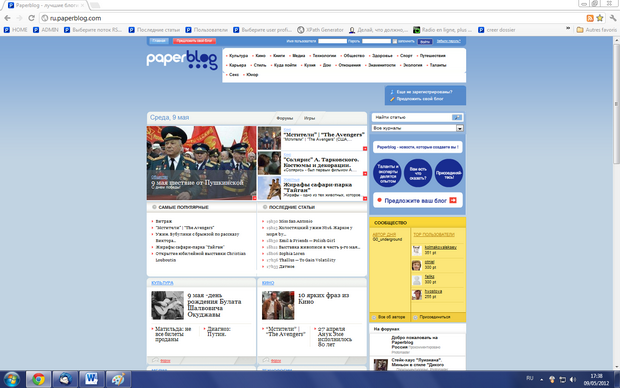Viewport: 620px width, 388px height.
Task: Click the username input field
Action: tap(333, 41)
